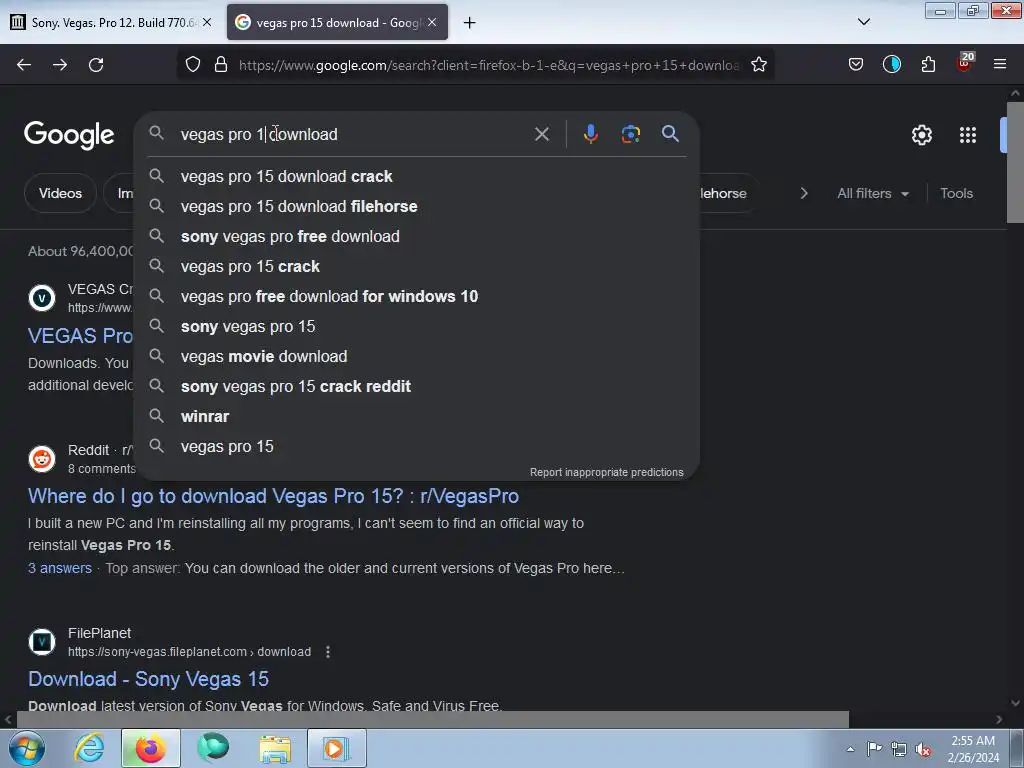Screen dimensions: 1024x768
Task: Open tracking protection shield icon
Action: click(x=193, y=65)
